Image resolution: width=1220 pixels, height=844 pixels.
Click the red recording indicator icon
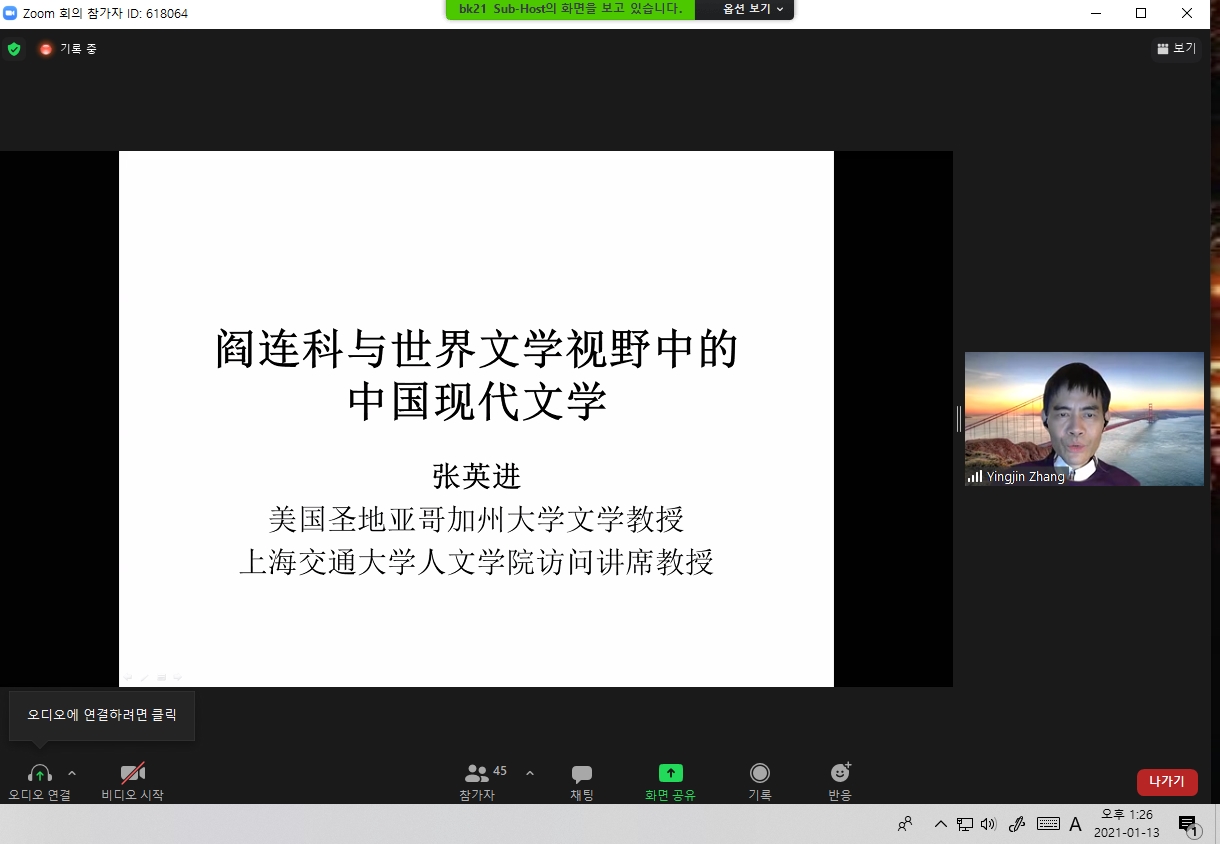tap(45, 48)
